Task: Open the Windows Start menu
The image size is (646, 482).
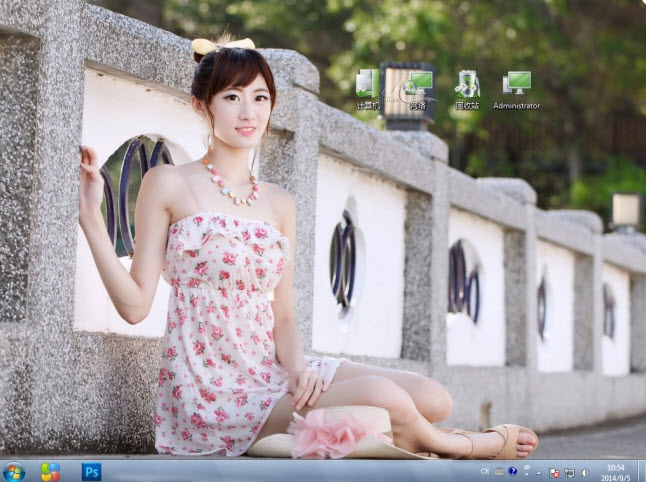Action: 14,471
